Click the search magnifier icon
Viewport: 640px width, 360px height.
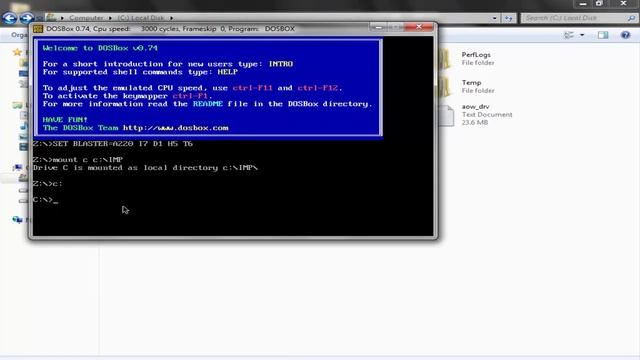point(631,18)
